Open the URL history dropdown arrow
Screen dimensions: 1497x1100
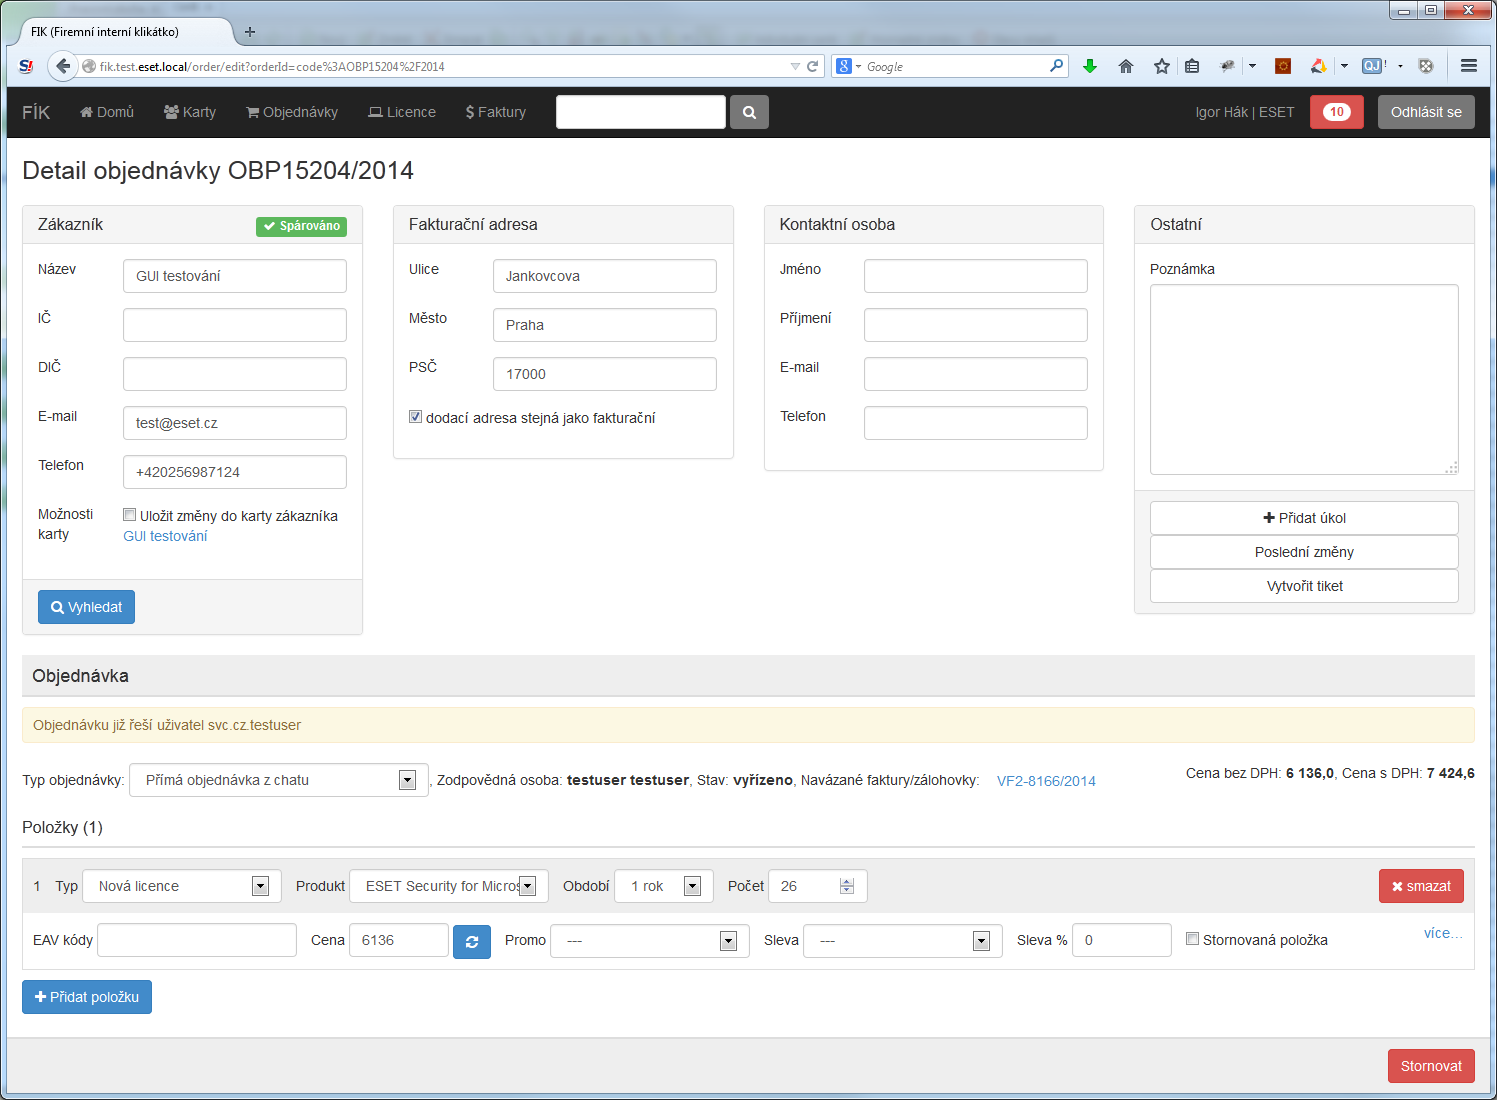click(x=795, y=67)
